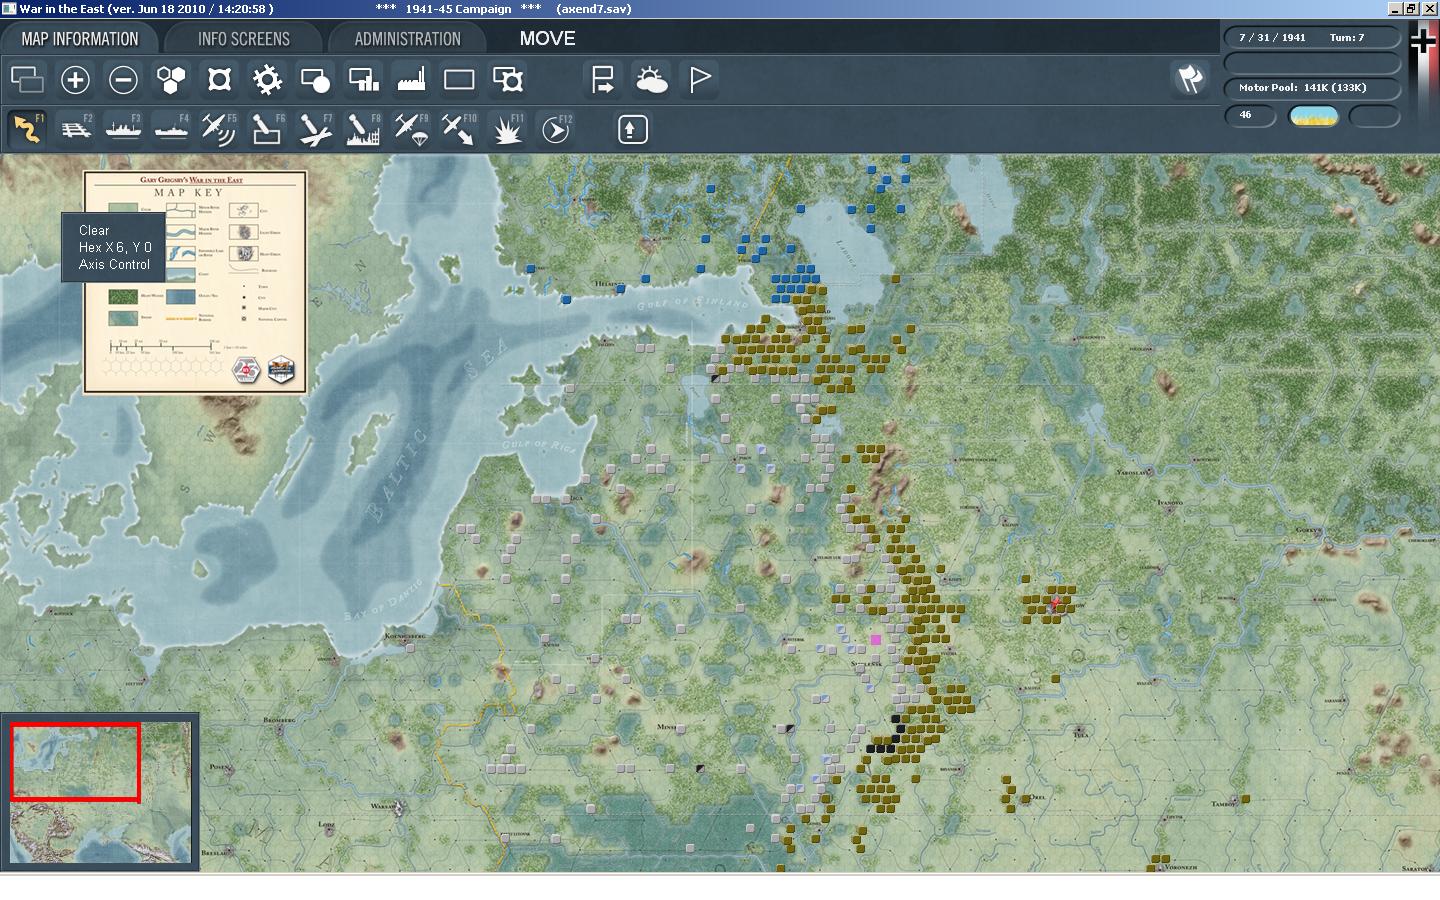Click the pink unit counter near Smolensk
1440x900 pixels.
point(876,639)
